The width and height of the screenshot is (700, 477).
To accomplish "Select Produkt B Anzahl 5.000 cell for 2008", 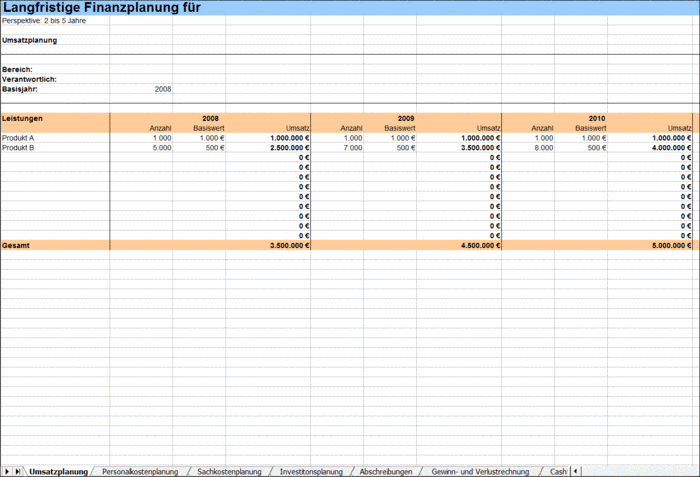I will 141,148.
